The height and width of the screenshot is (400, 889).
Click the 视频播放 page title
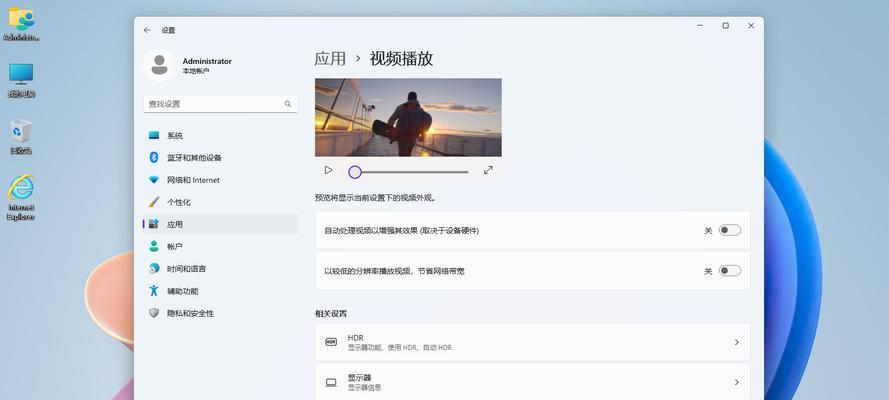click(x=401, y=58)
